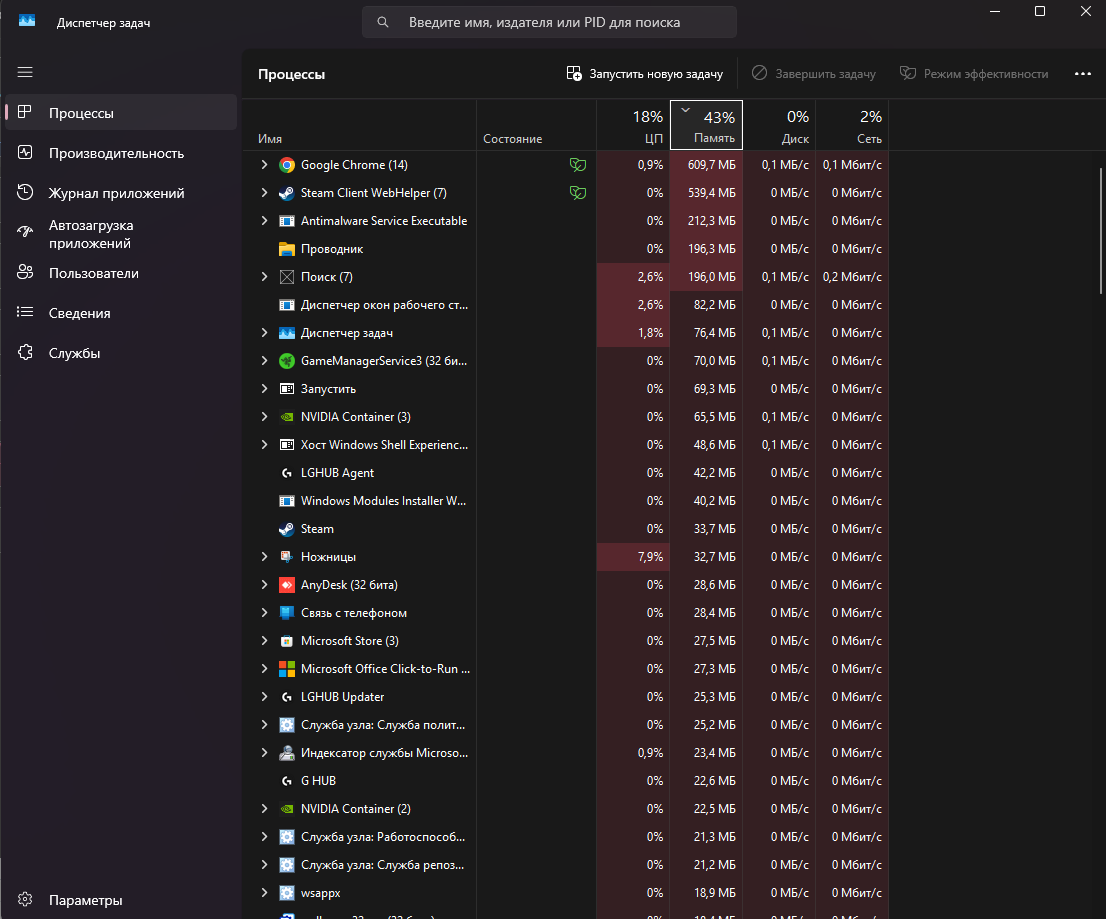Click Steam WebHelper's efficiency leaf icon
The image size is (1106, 919).
tap(578, 193)
